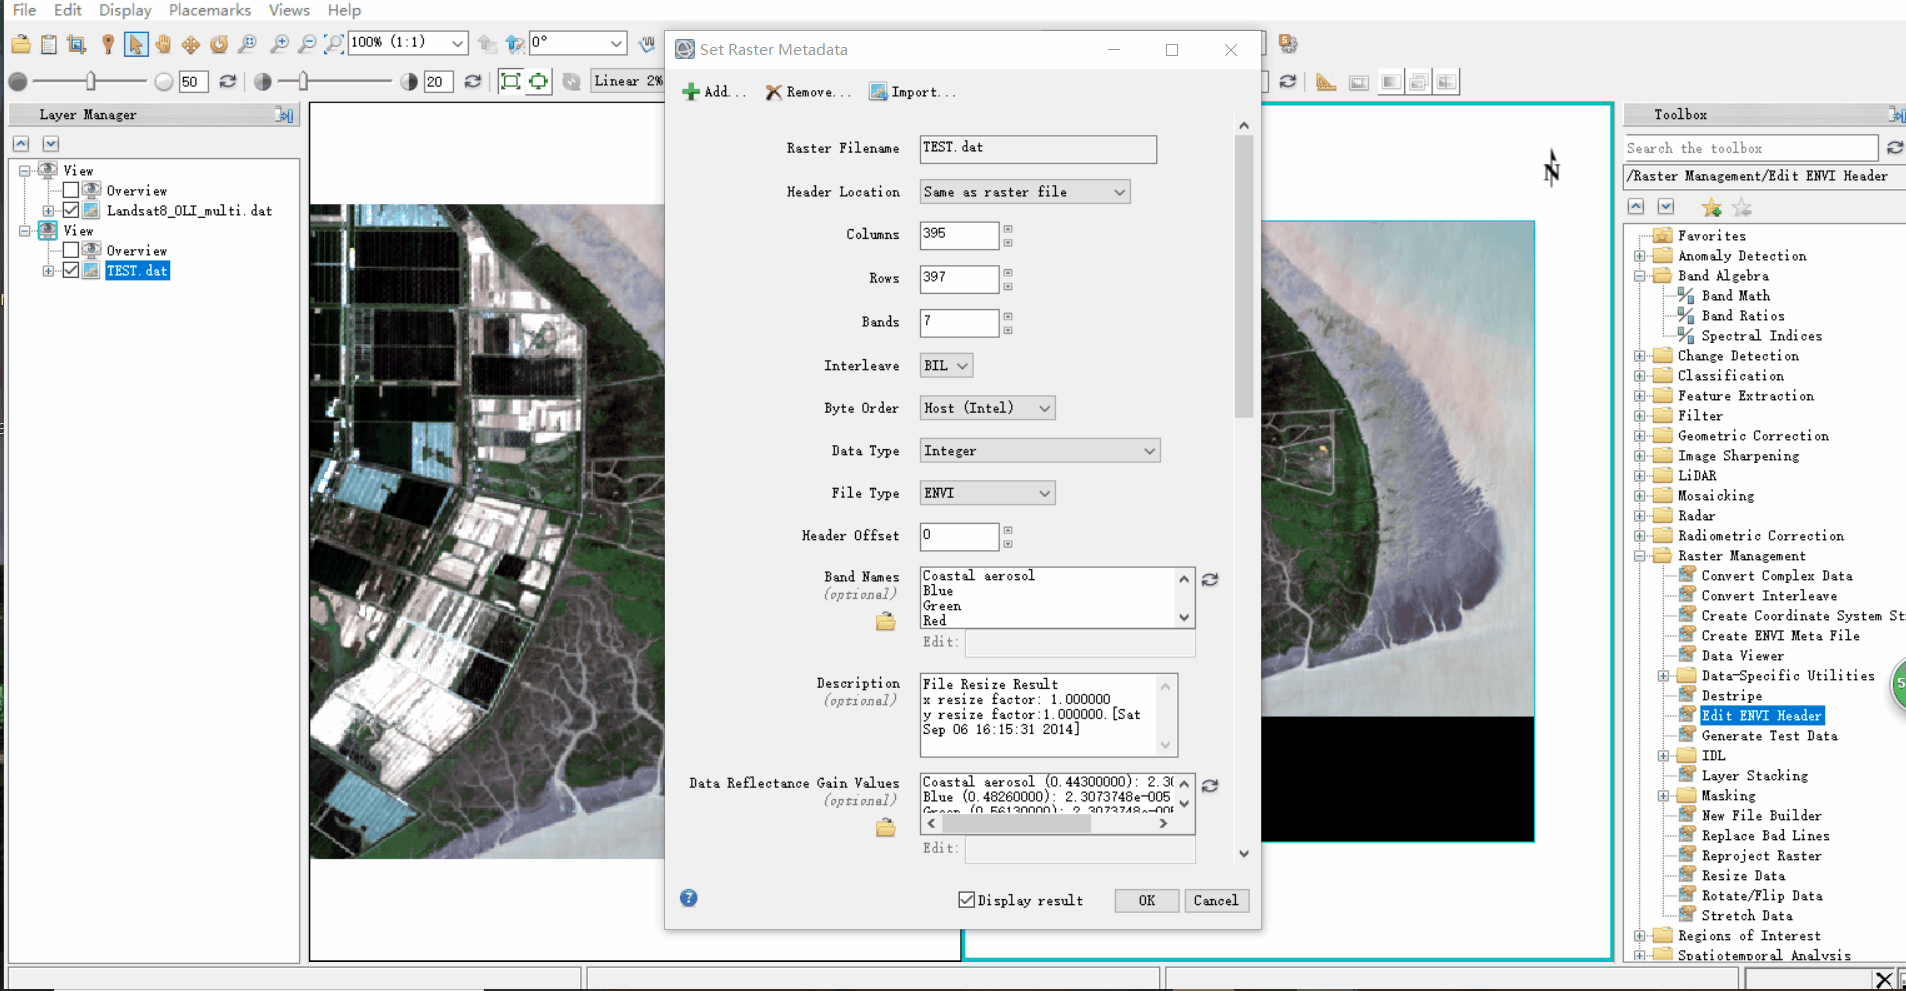Select Layer Stacking in toolbox
Image resolution: width=1906 pixels, height=991 pixels.
[x=1755, y=776]
